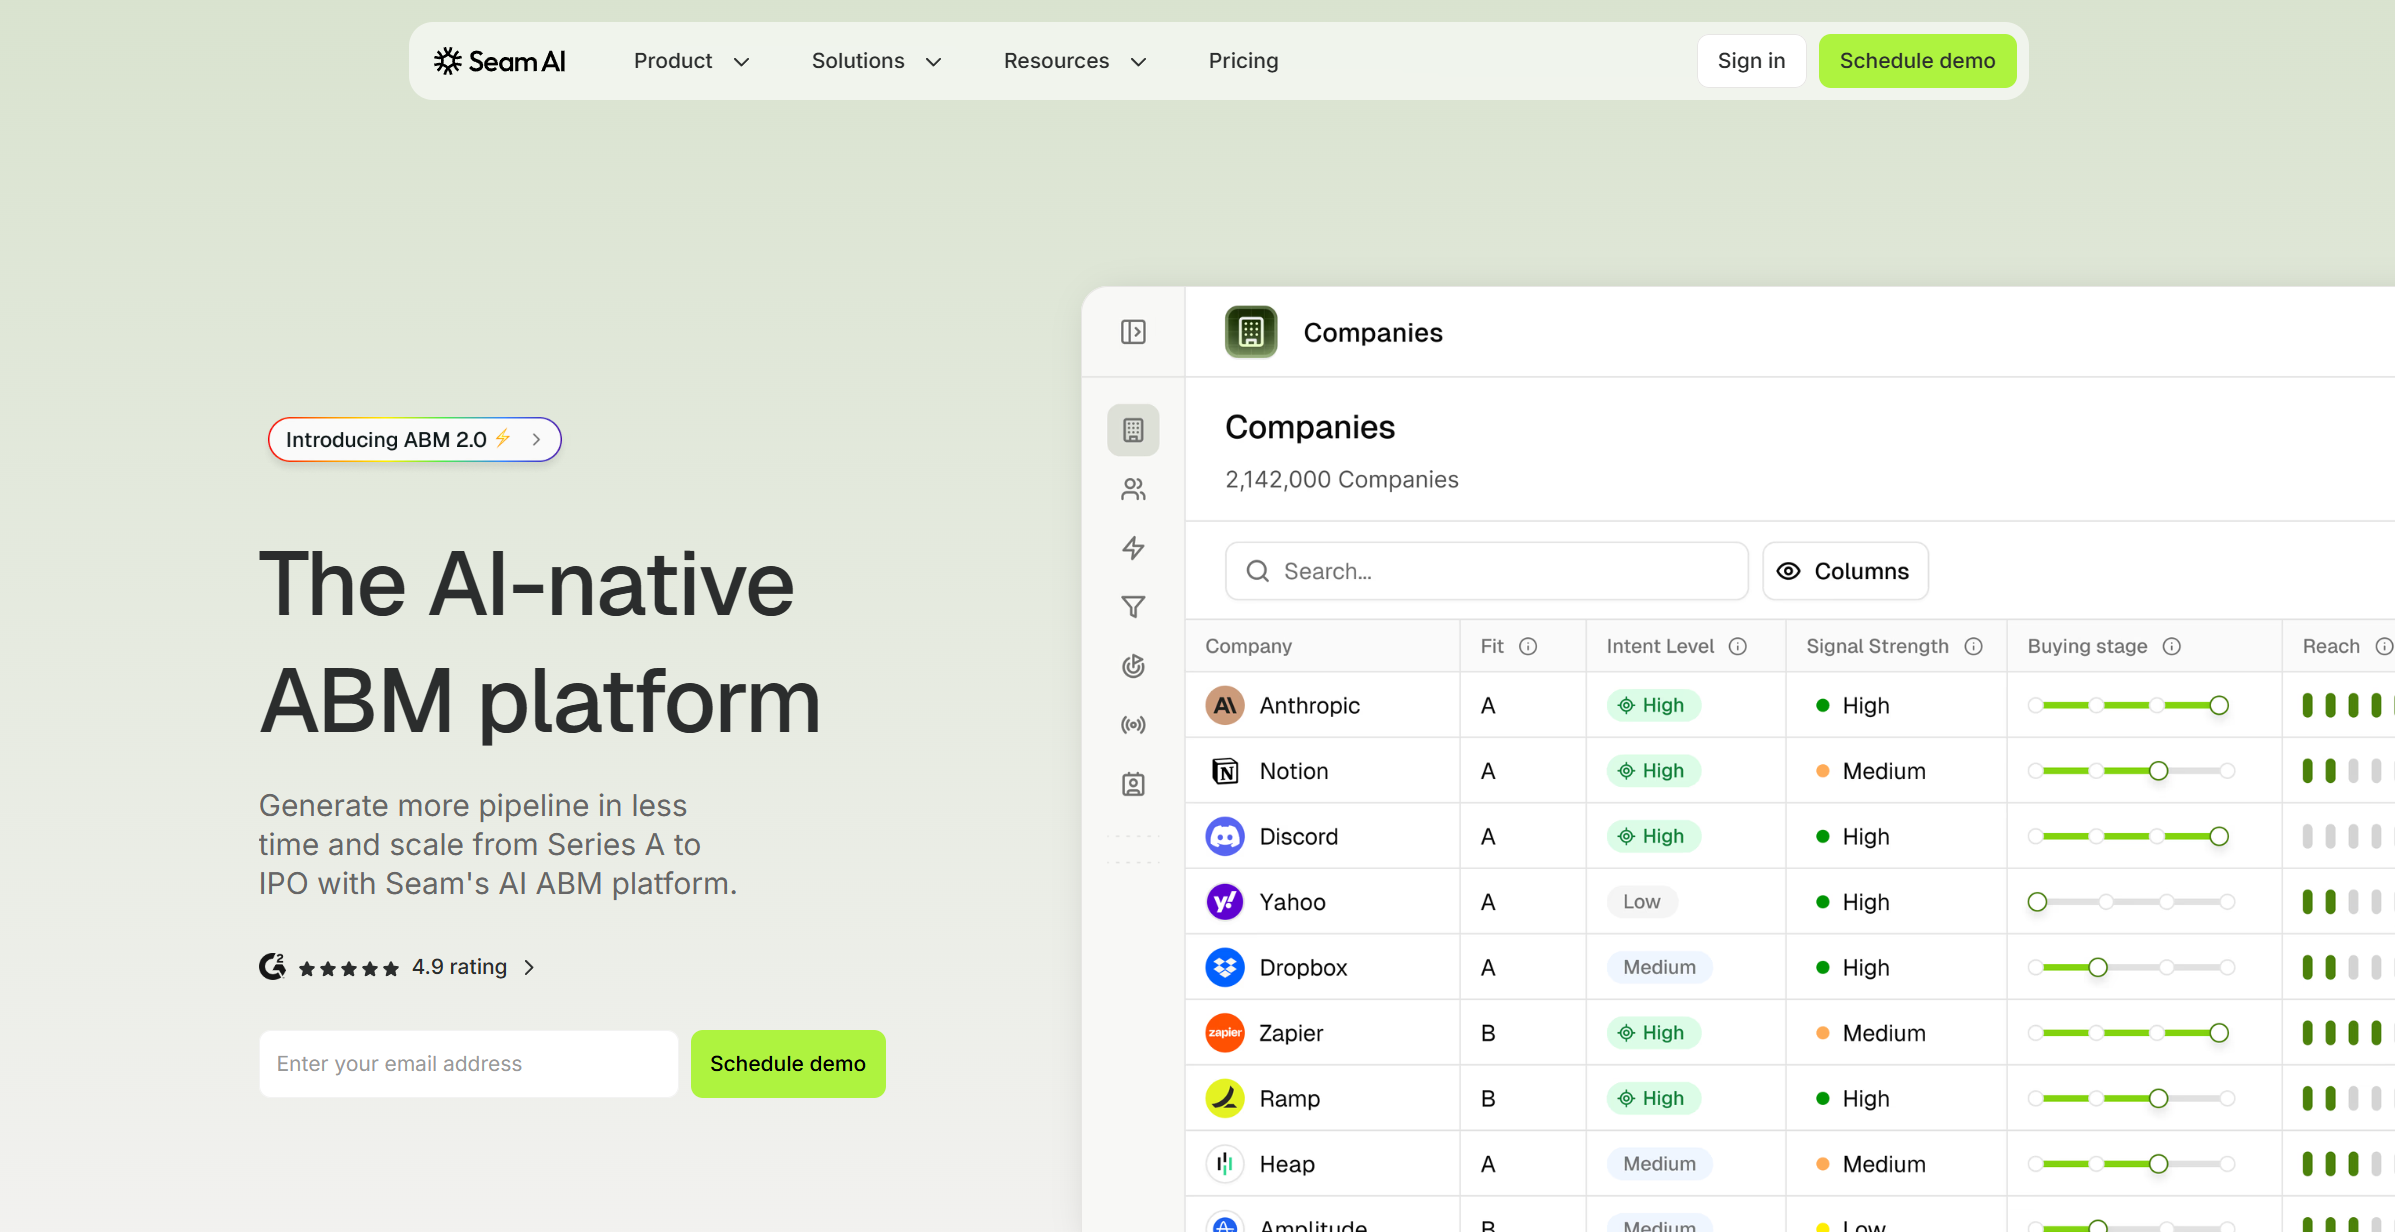Click the Reach column header
Screen dimensions: 2395x1232
pyautogui.click(x=2331, y=646)
